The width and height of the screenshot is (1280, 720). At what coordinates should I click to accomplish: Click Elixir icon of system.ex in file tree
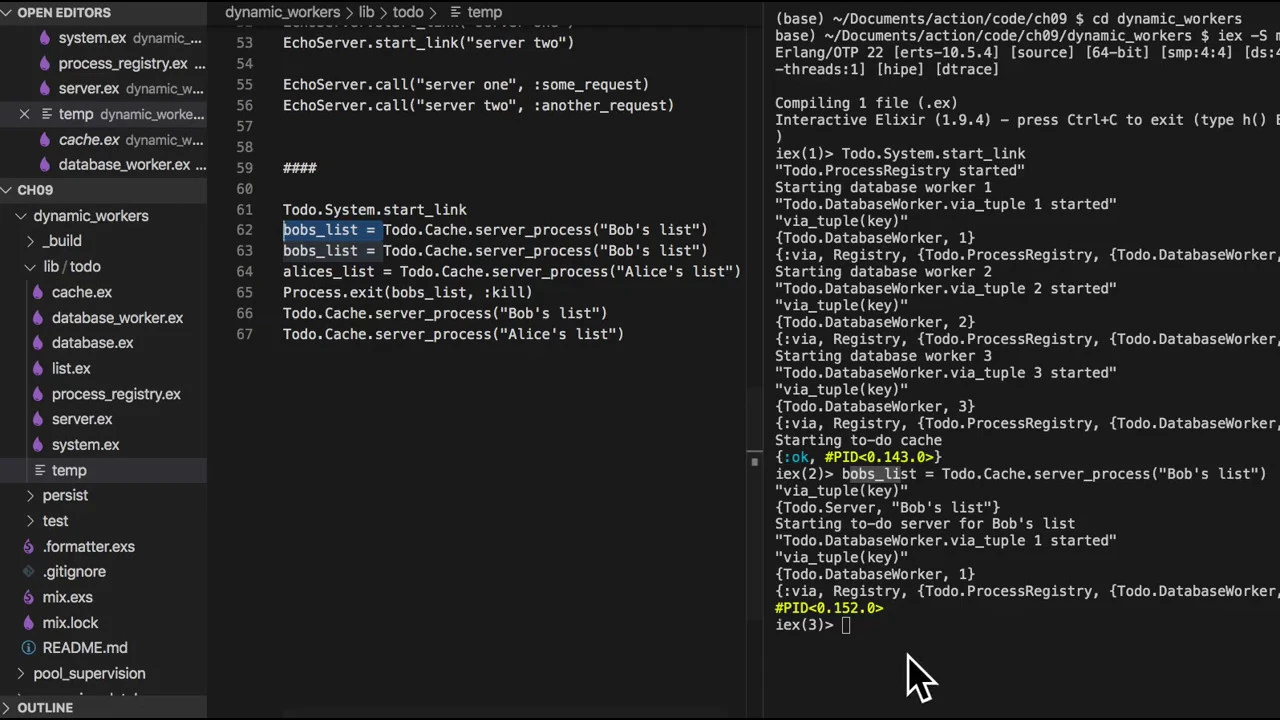click(37, 445)
